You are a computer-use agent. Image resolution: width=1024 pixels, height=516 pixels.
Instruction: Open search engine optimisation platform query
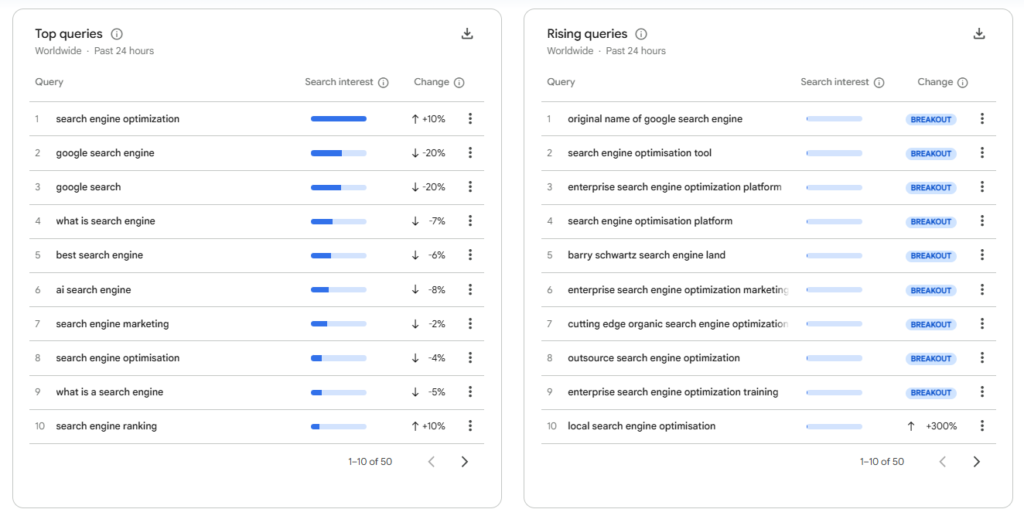pyautogui.click(x=650, y=221)
